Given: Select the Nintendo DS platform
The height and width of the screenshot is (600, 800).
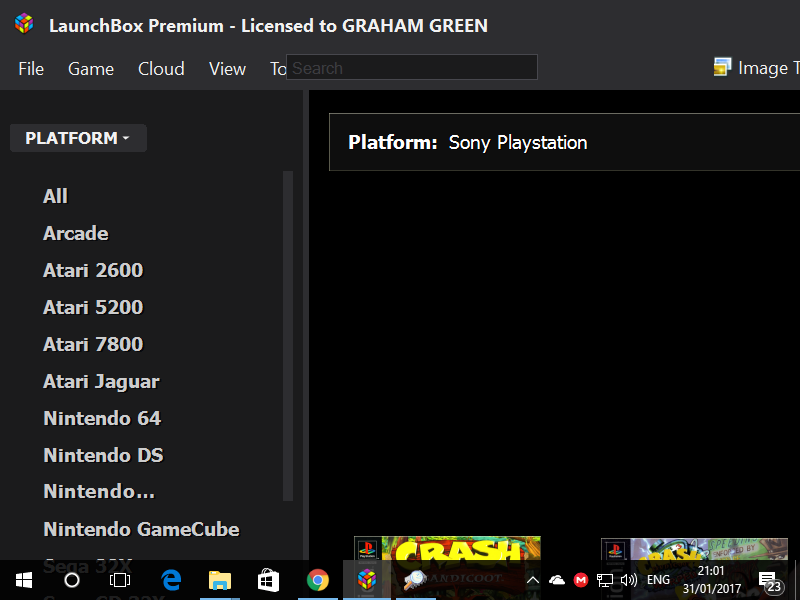Looking at the screenshot, I should tap(104, 455).
